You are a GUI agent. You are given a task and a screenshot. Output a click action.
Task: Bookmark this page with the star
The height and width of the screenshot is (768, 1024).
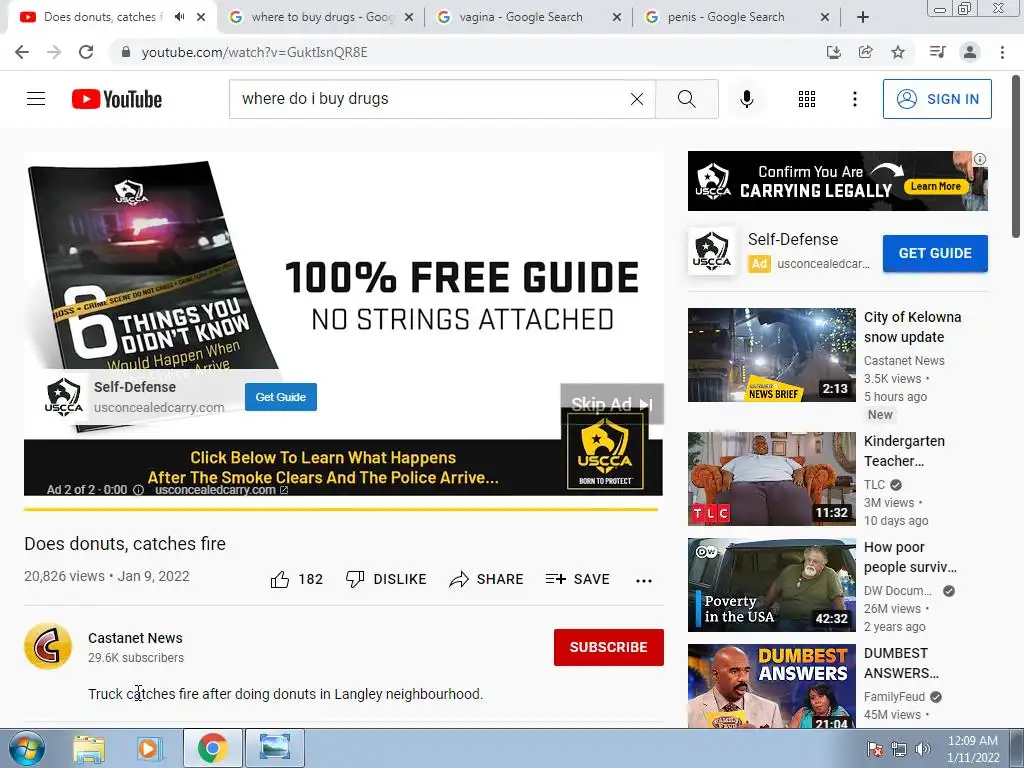(x=898, y=52)
